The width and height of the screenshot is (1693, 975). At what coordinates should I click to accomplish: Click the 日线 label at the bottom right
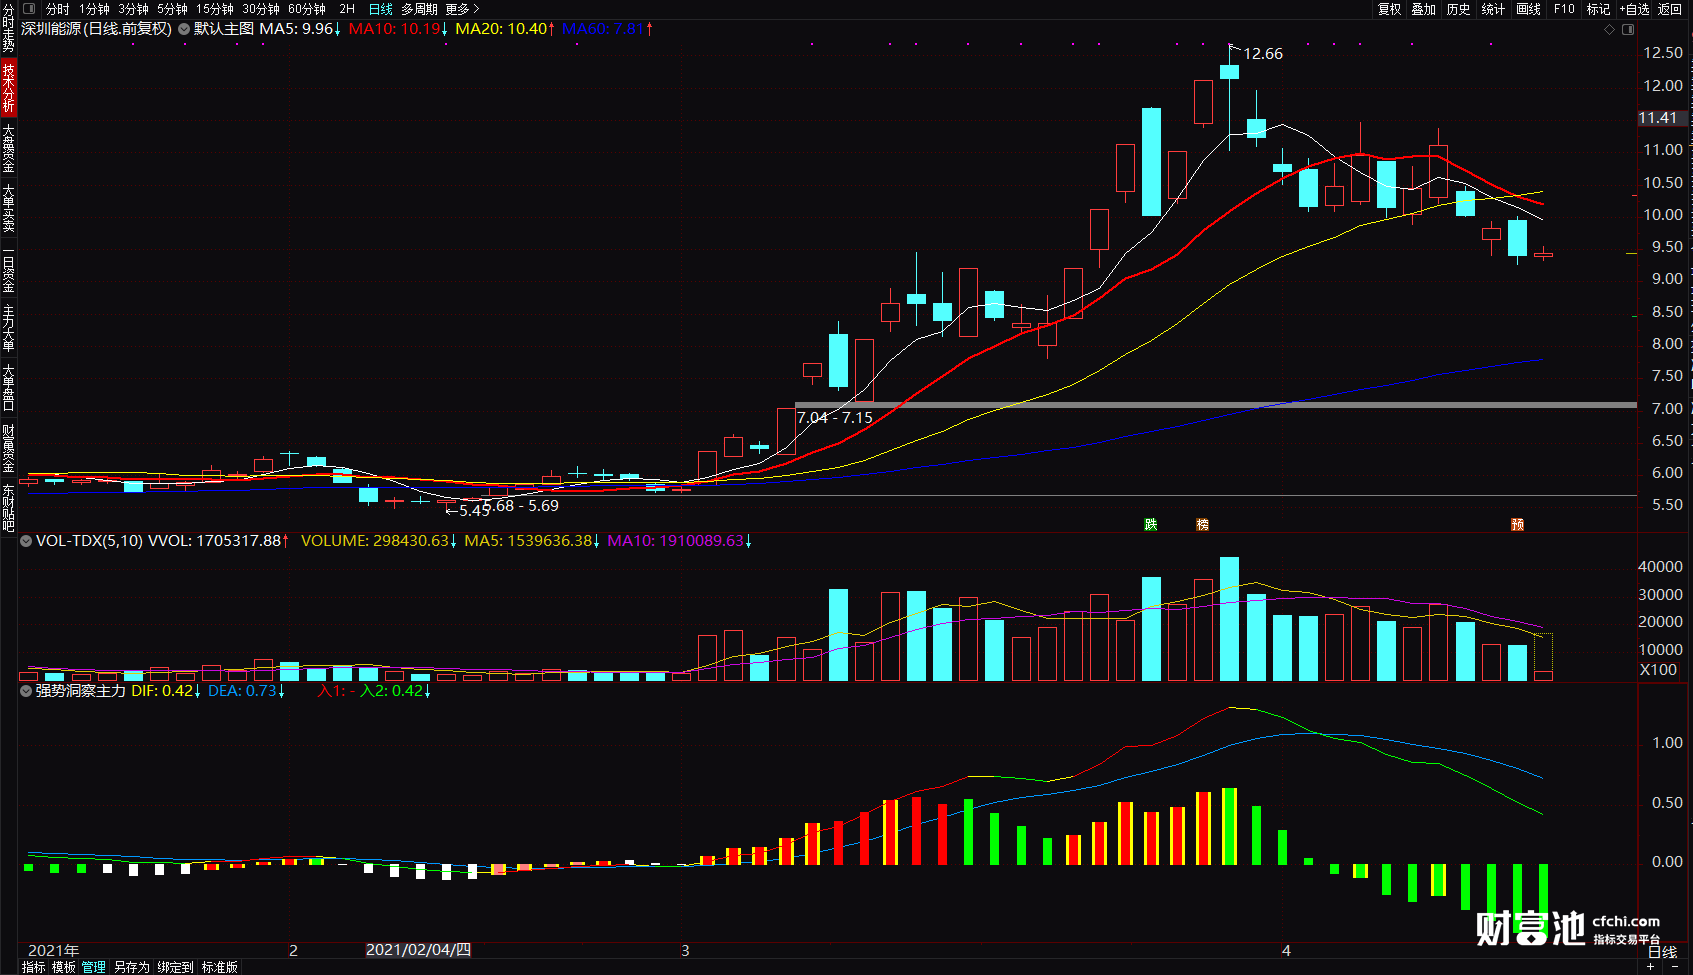[x=1663, y=952]
